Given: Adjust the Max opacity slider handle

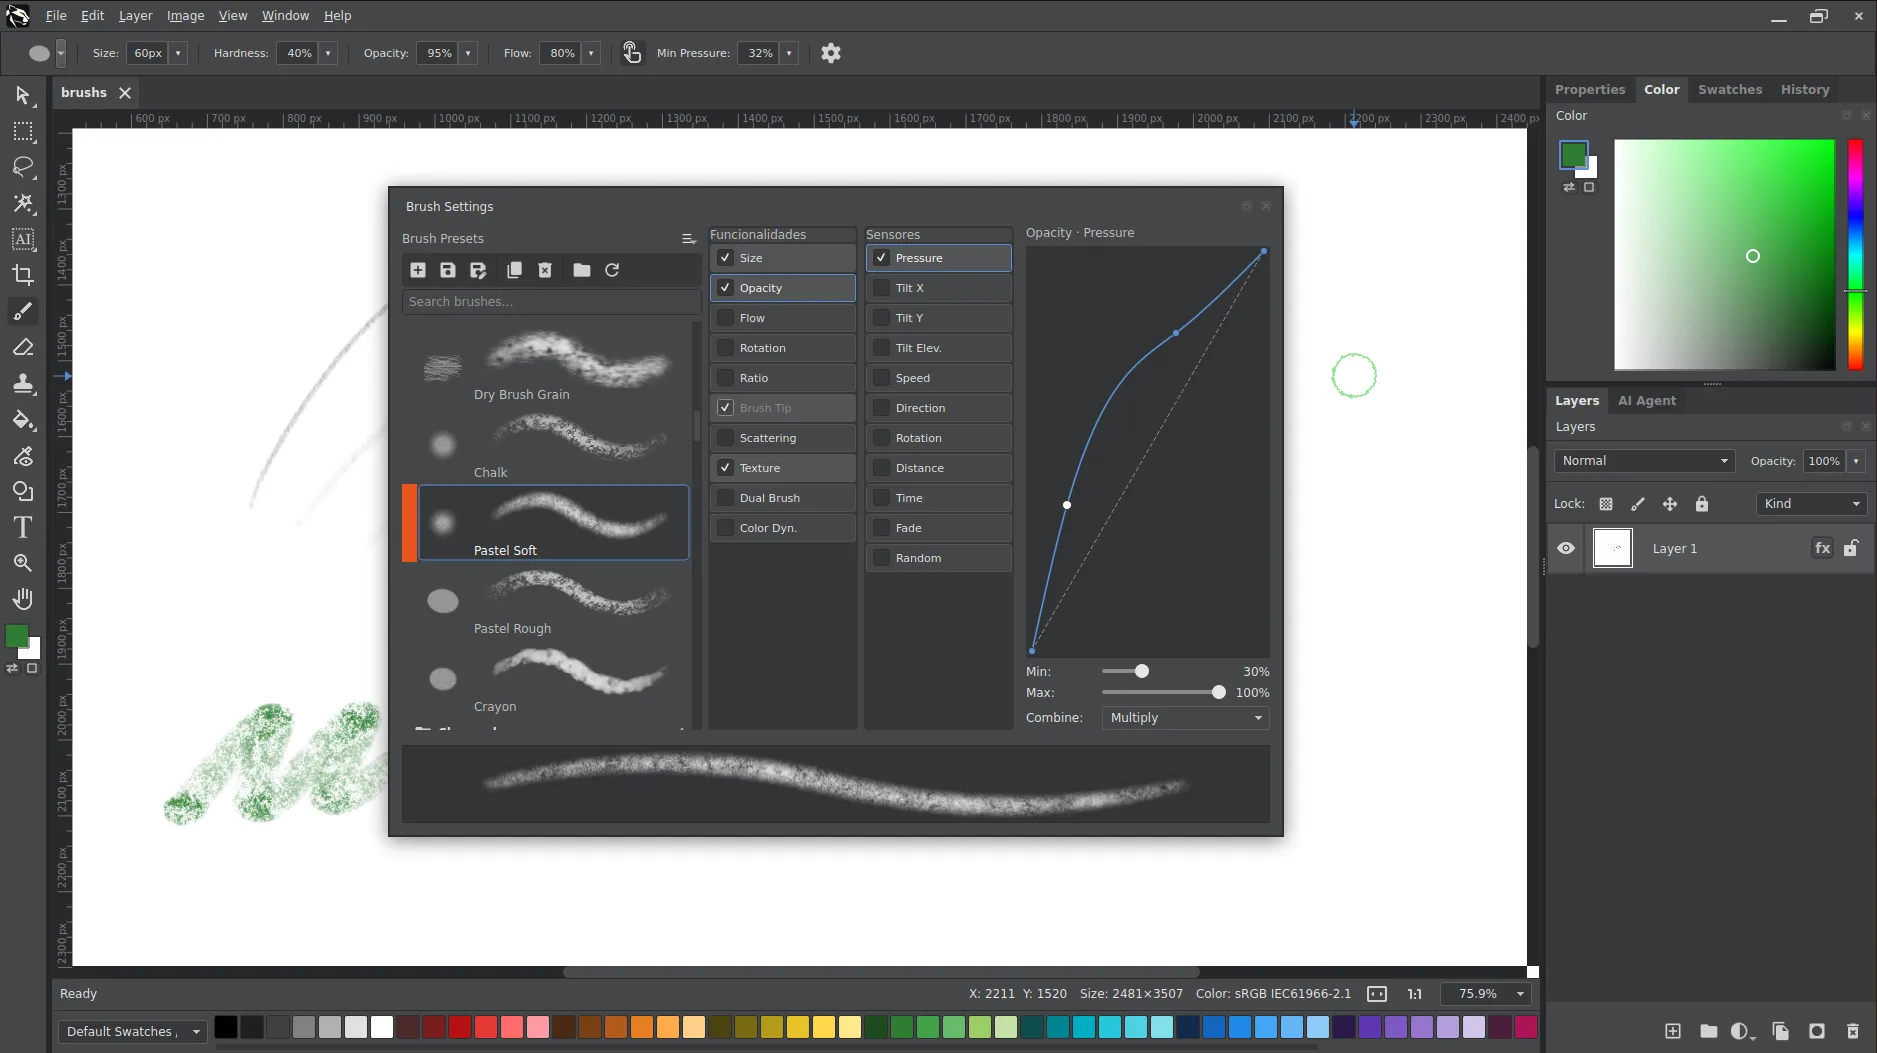Looking at the screenshot, I should click(1219, 693).
